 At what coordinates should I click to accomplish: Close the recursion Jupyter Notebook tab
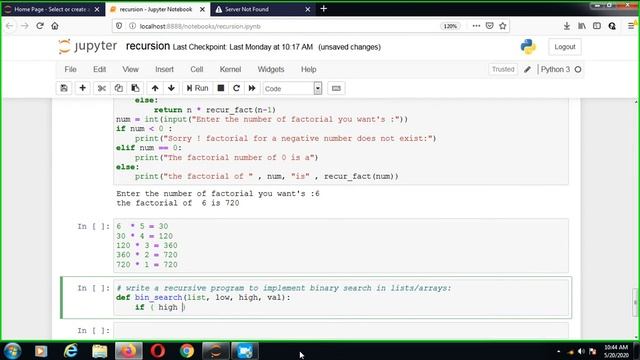click(202, 9)
